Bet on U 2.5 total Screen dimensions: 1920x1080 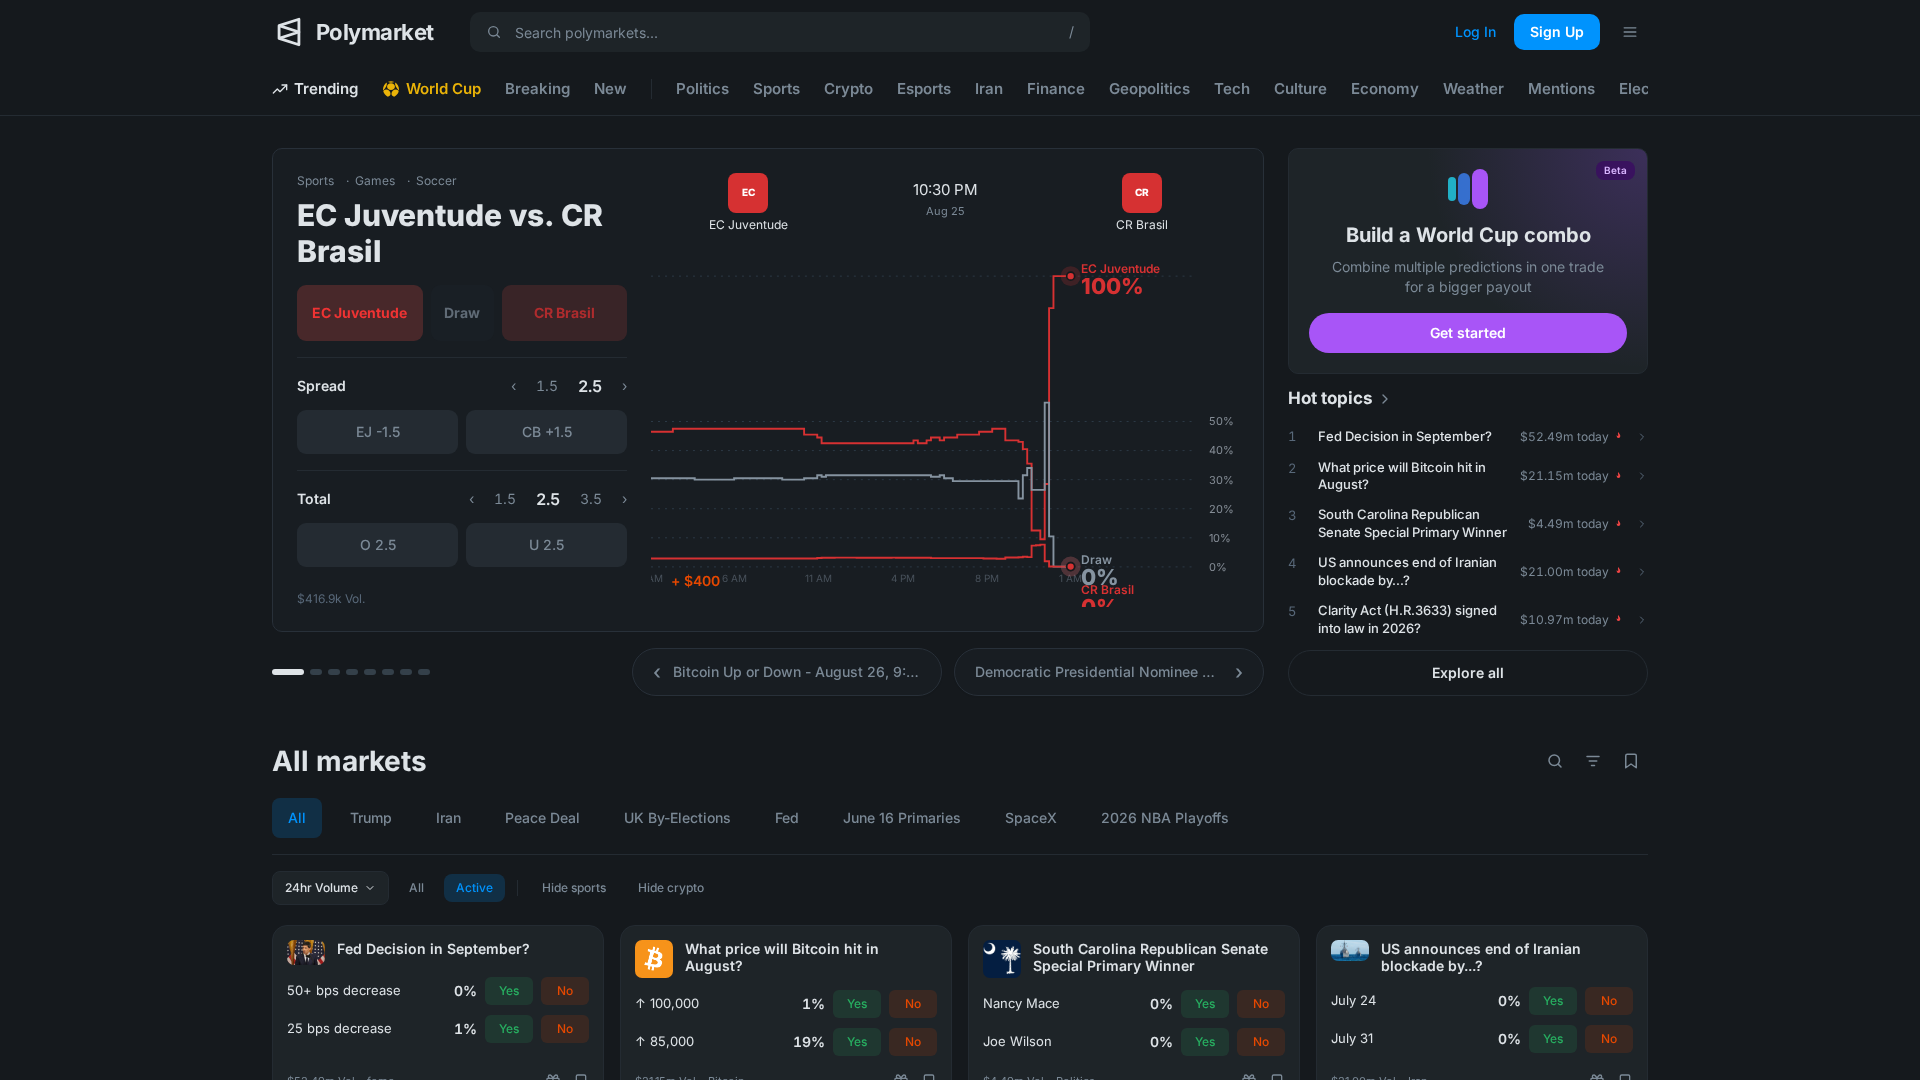[547, 545]
